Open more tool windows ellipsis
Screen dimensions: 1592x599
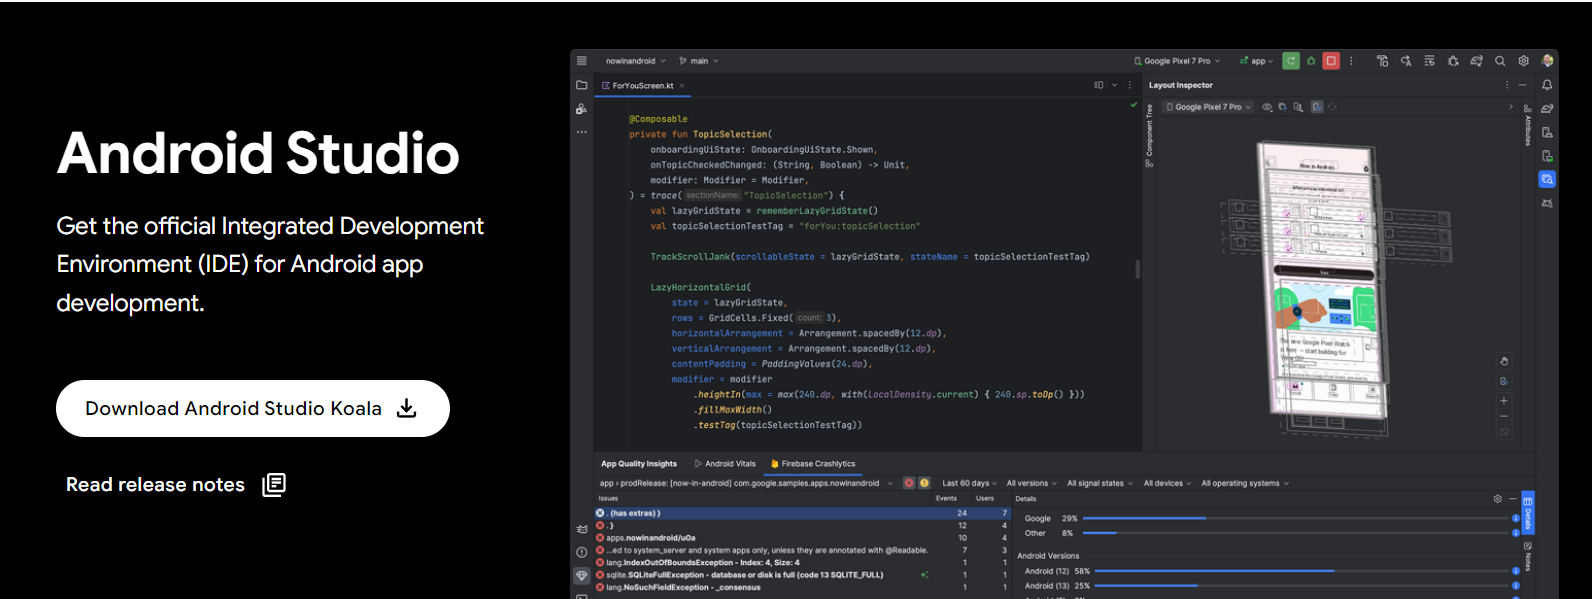click(582, 132)
